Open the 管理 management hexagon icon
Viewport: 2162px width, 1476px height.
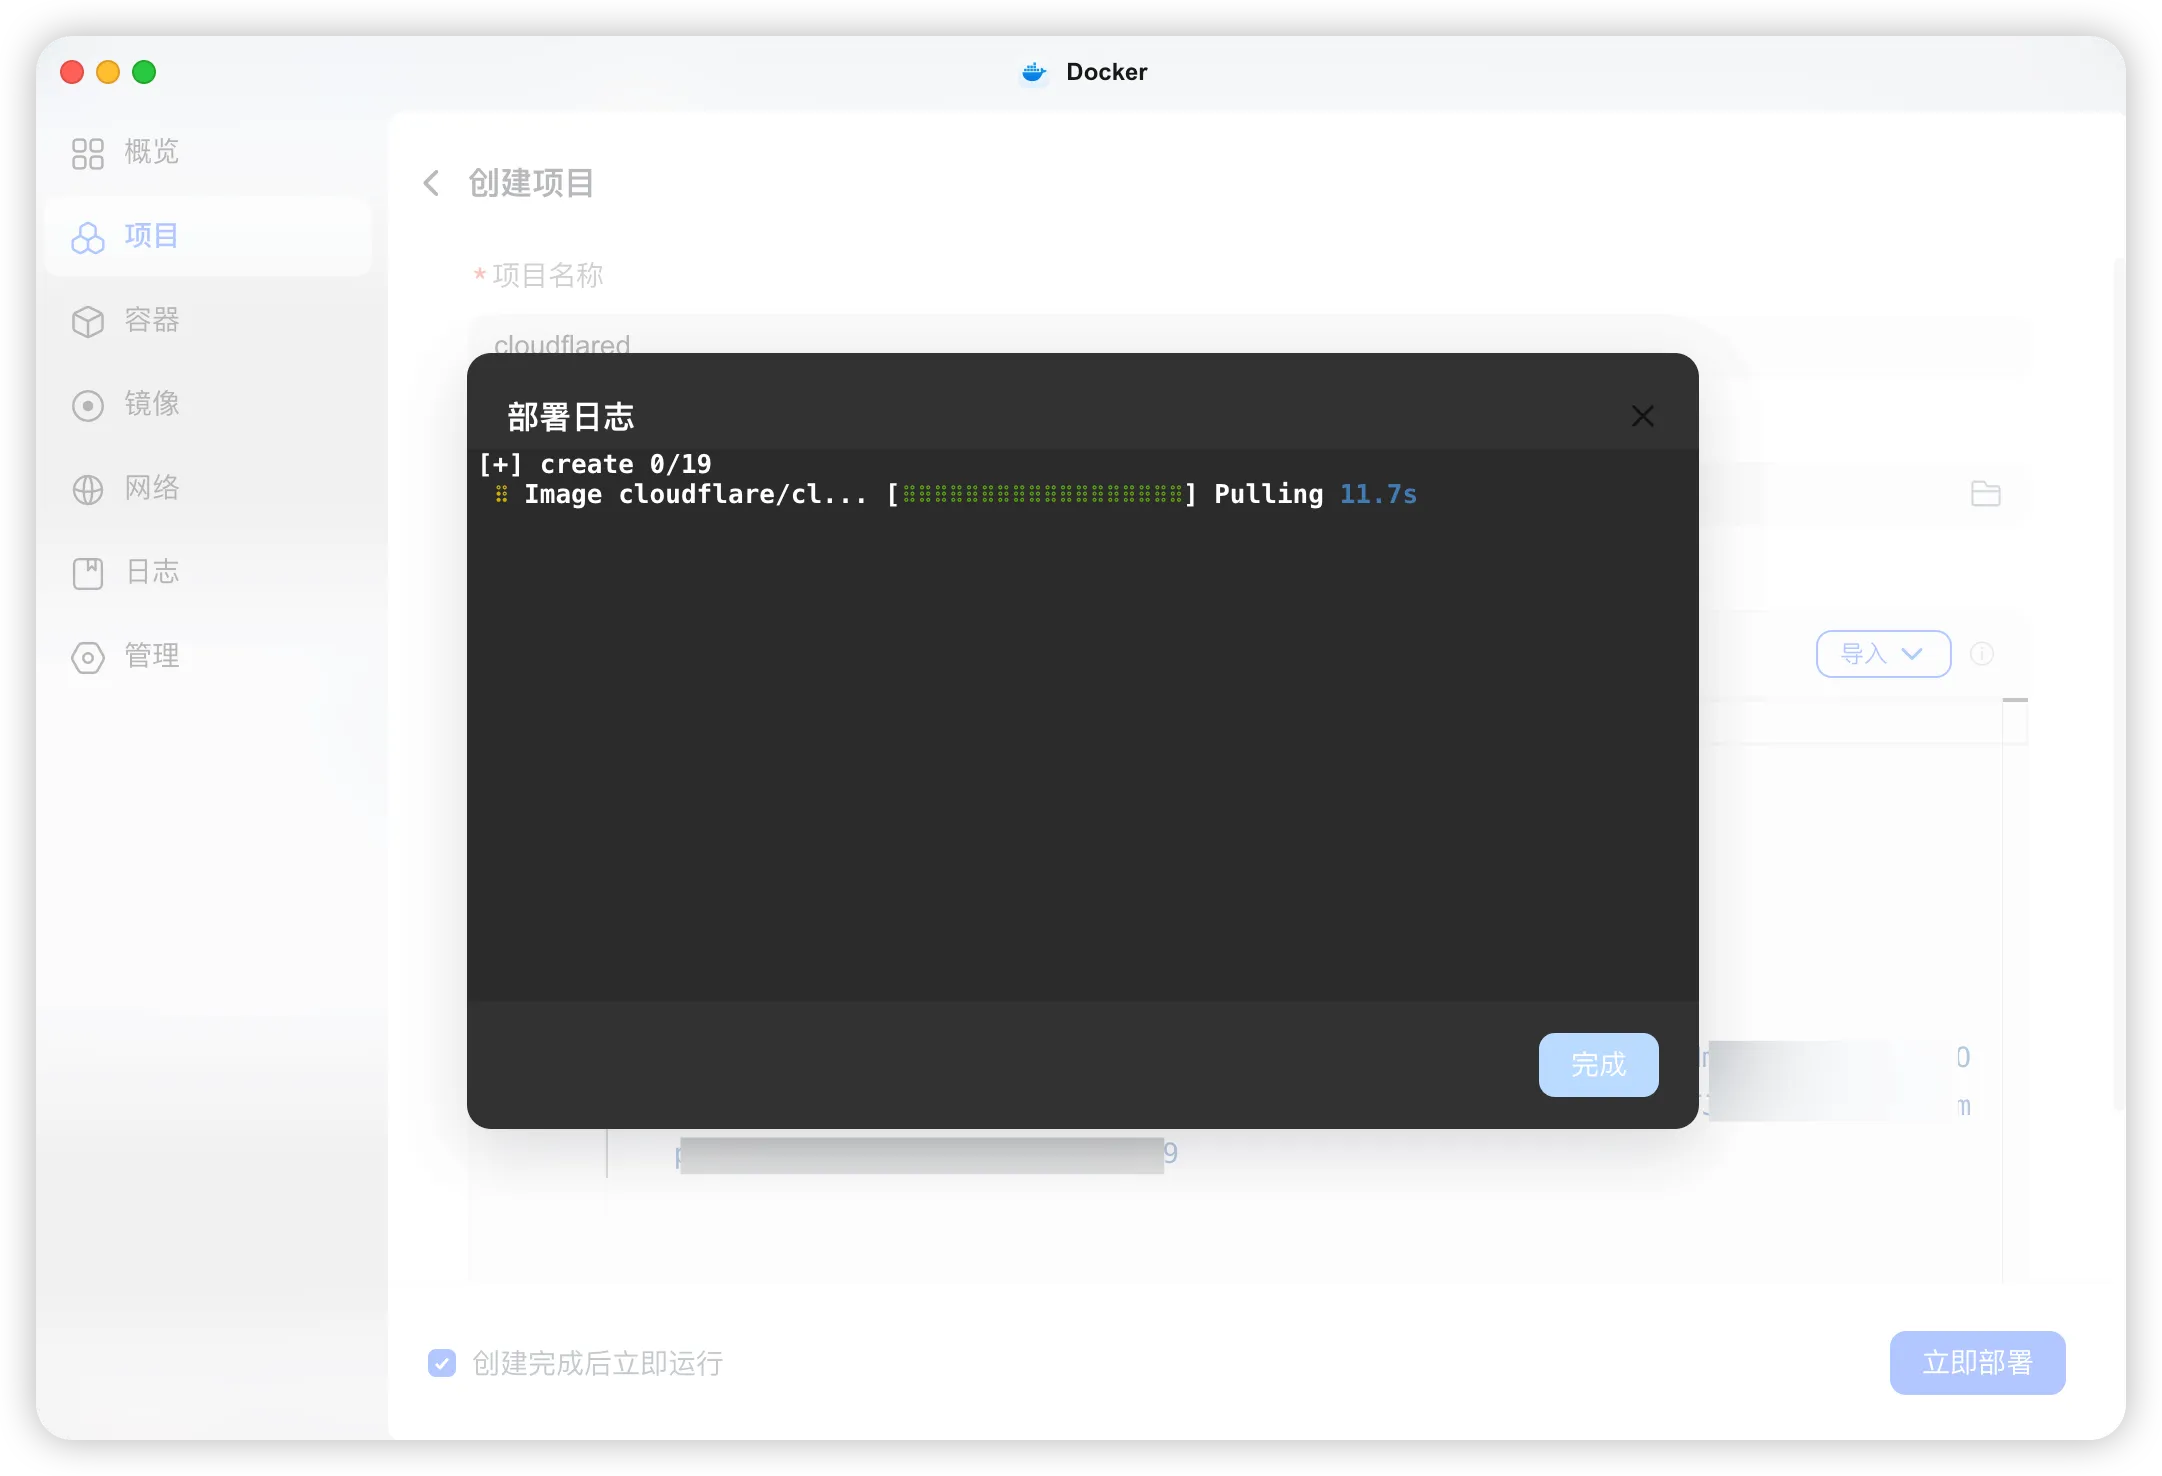(x=88, y=657)
